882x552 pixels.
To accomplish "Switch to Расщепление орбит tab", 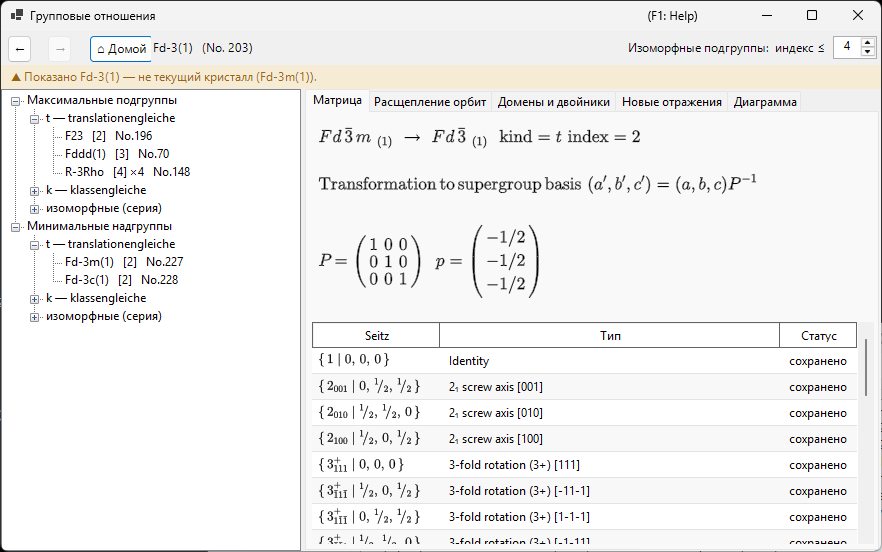I will (430, 102).
